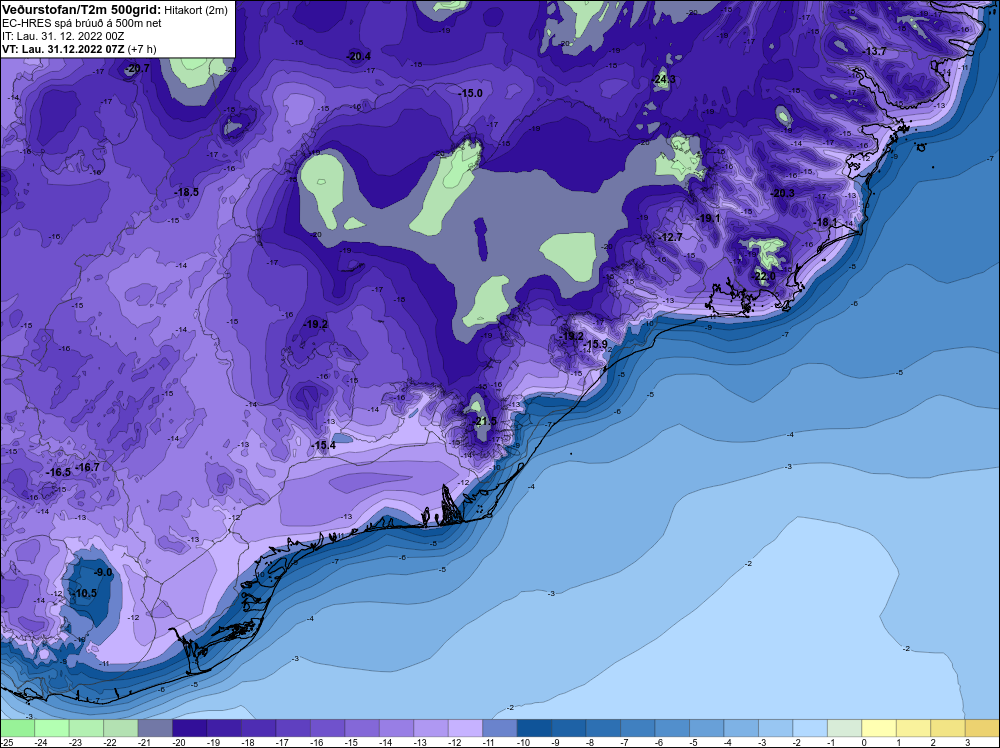Click the 'Hitakort (2m)' label in the header

click(196, 11)
